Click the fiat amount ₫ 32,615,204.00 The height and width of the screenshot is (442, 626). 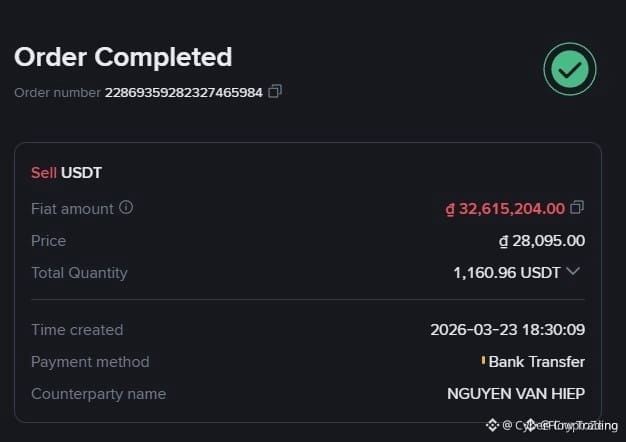click(x=505, y=209)
